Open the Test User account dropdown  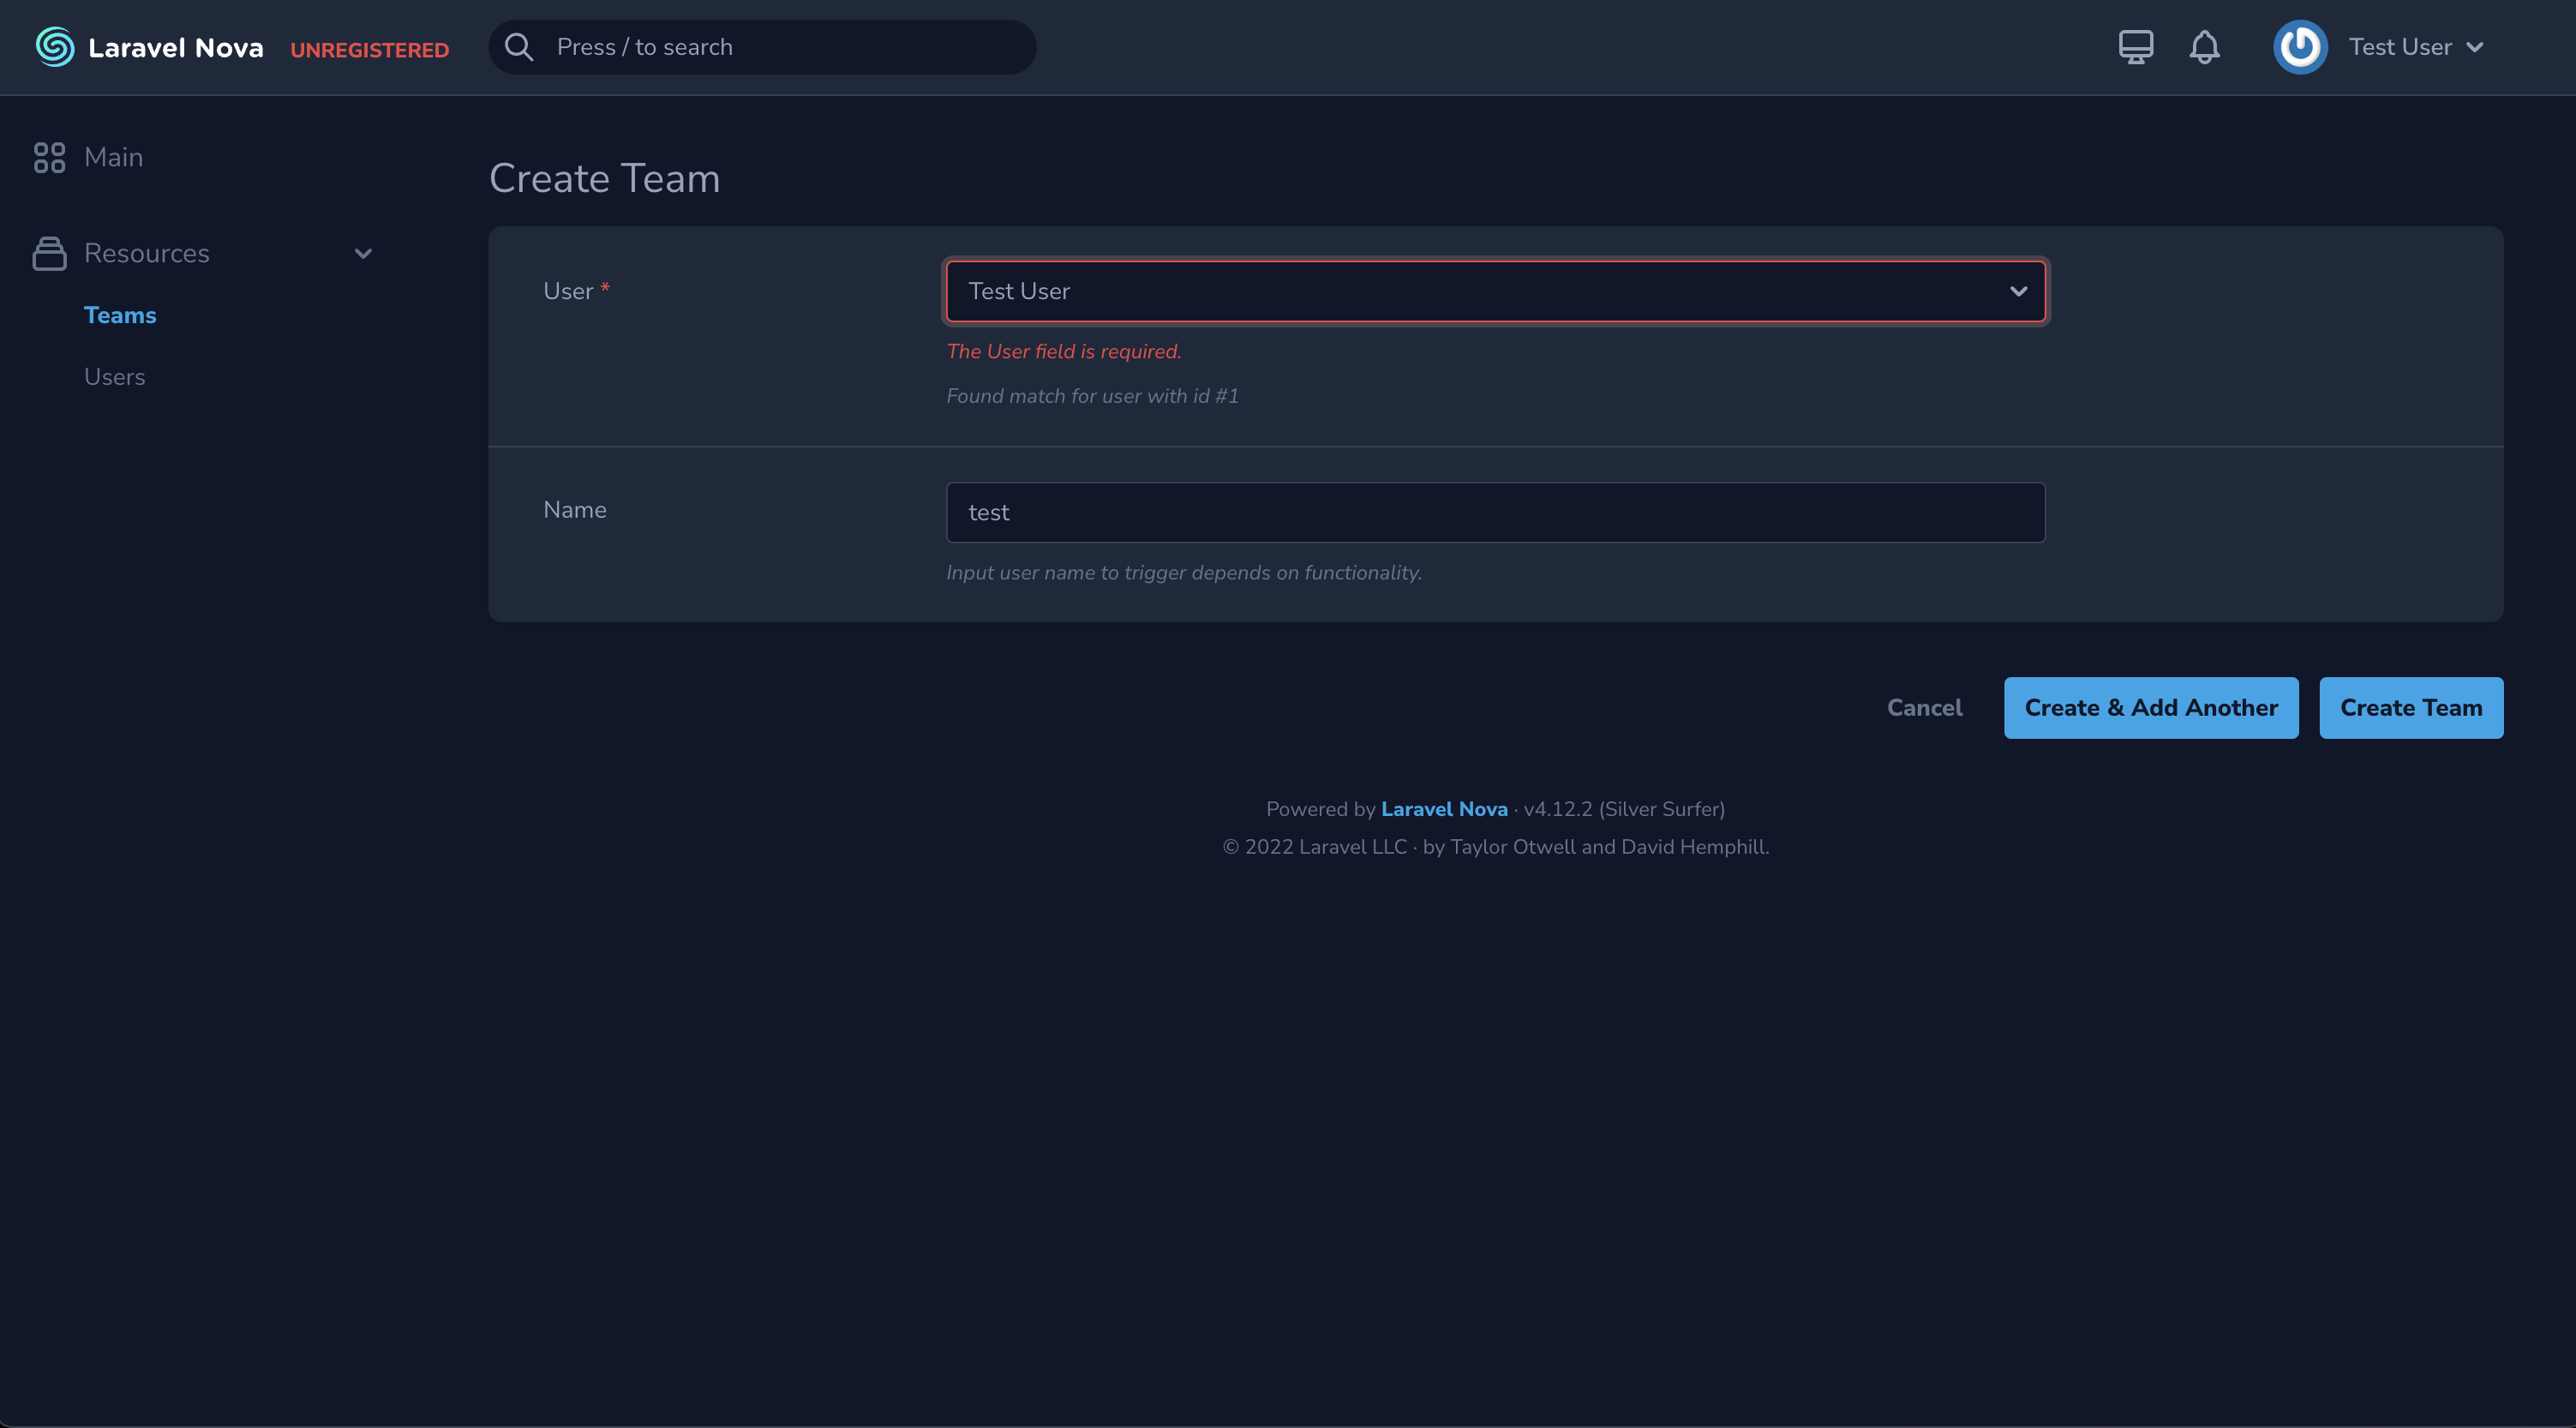coord(2415,47)
